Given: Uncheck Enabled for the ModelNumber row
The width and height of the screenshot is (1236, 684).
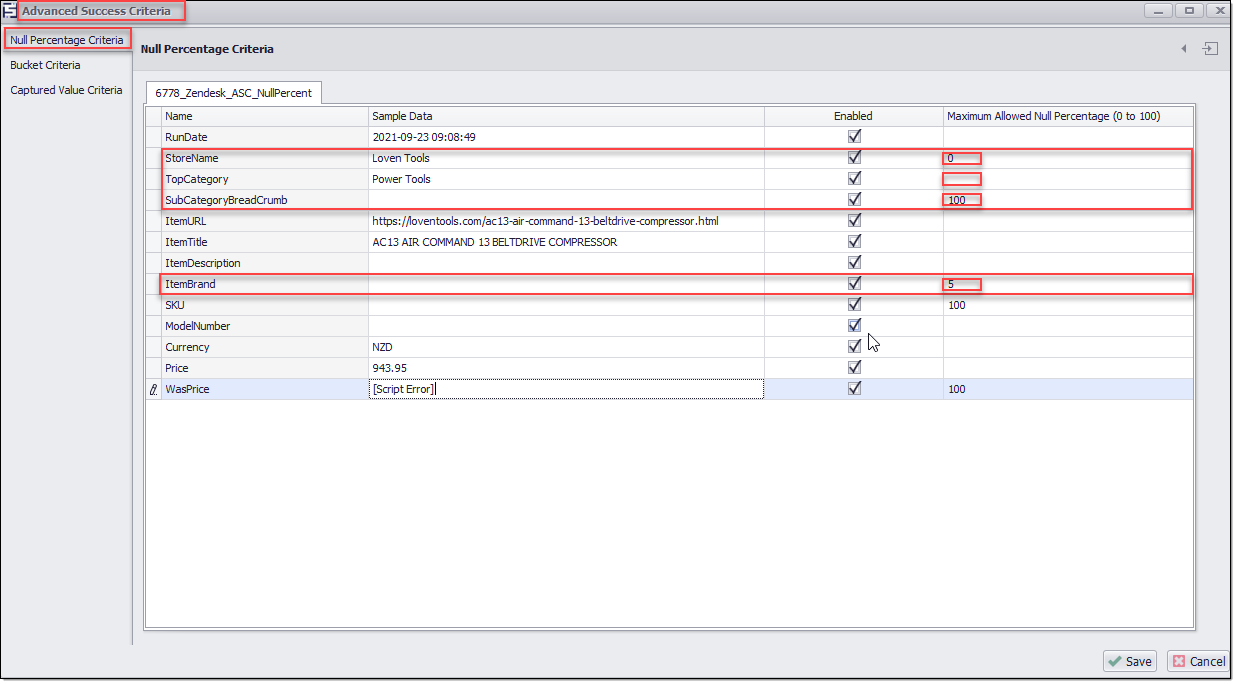Looking at the screenshot, I should click(854, 326).
